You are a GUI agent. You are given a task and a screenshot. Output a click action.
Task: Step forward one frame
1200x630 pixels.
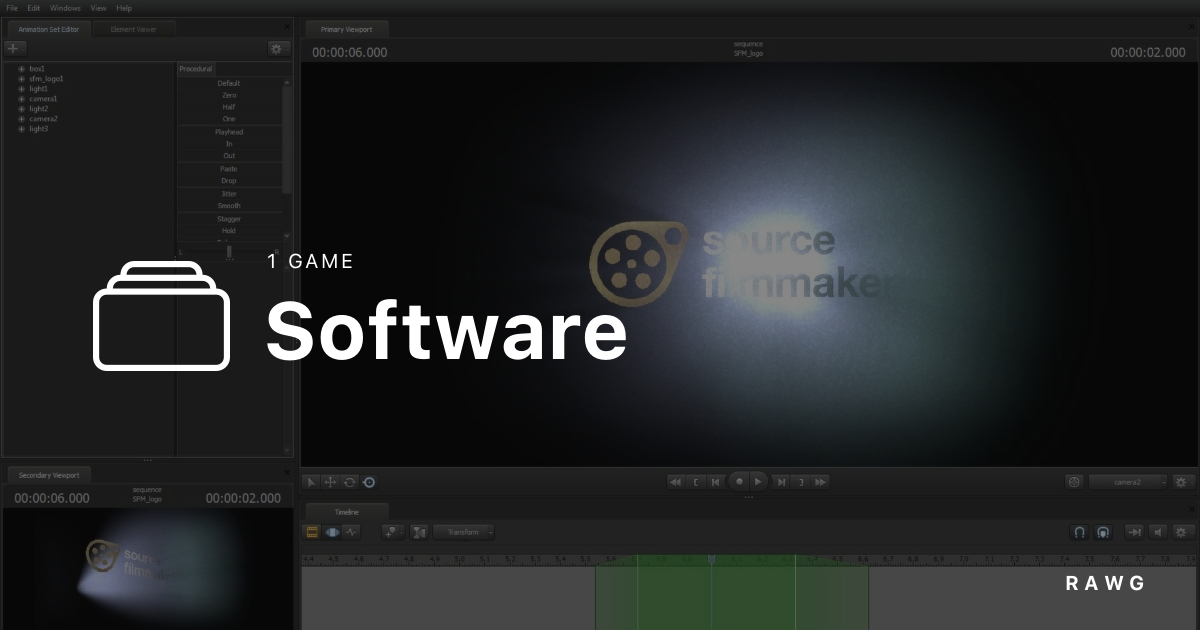pyautogui.click(x=782, y=482)
